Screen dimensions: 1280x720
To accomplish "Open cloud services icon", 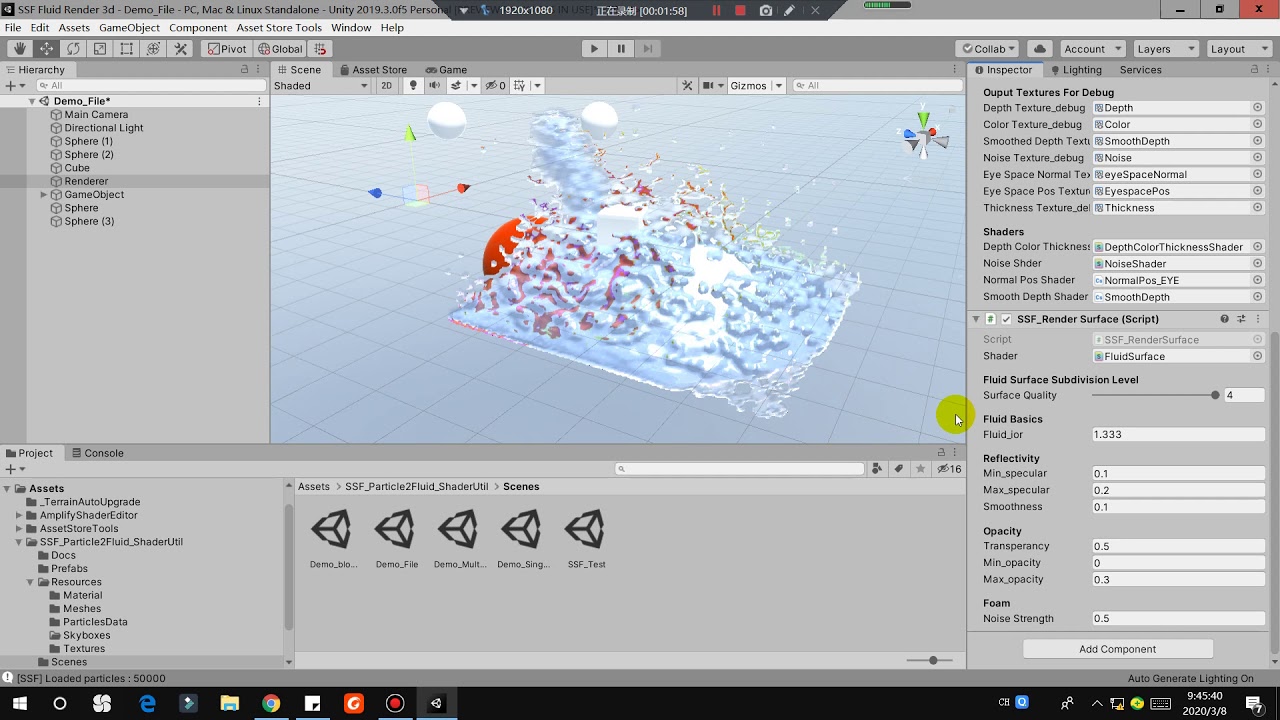I will pyautogui.click(x=1040, y=49).
